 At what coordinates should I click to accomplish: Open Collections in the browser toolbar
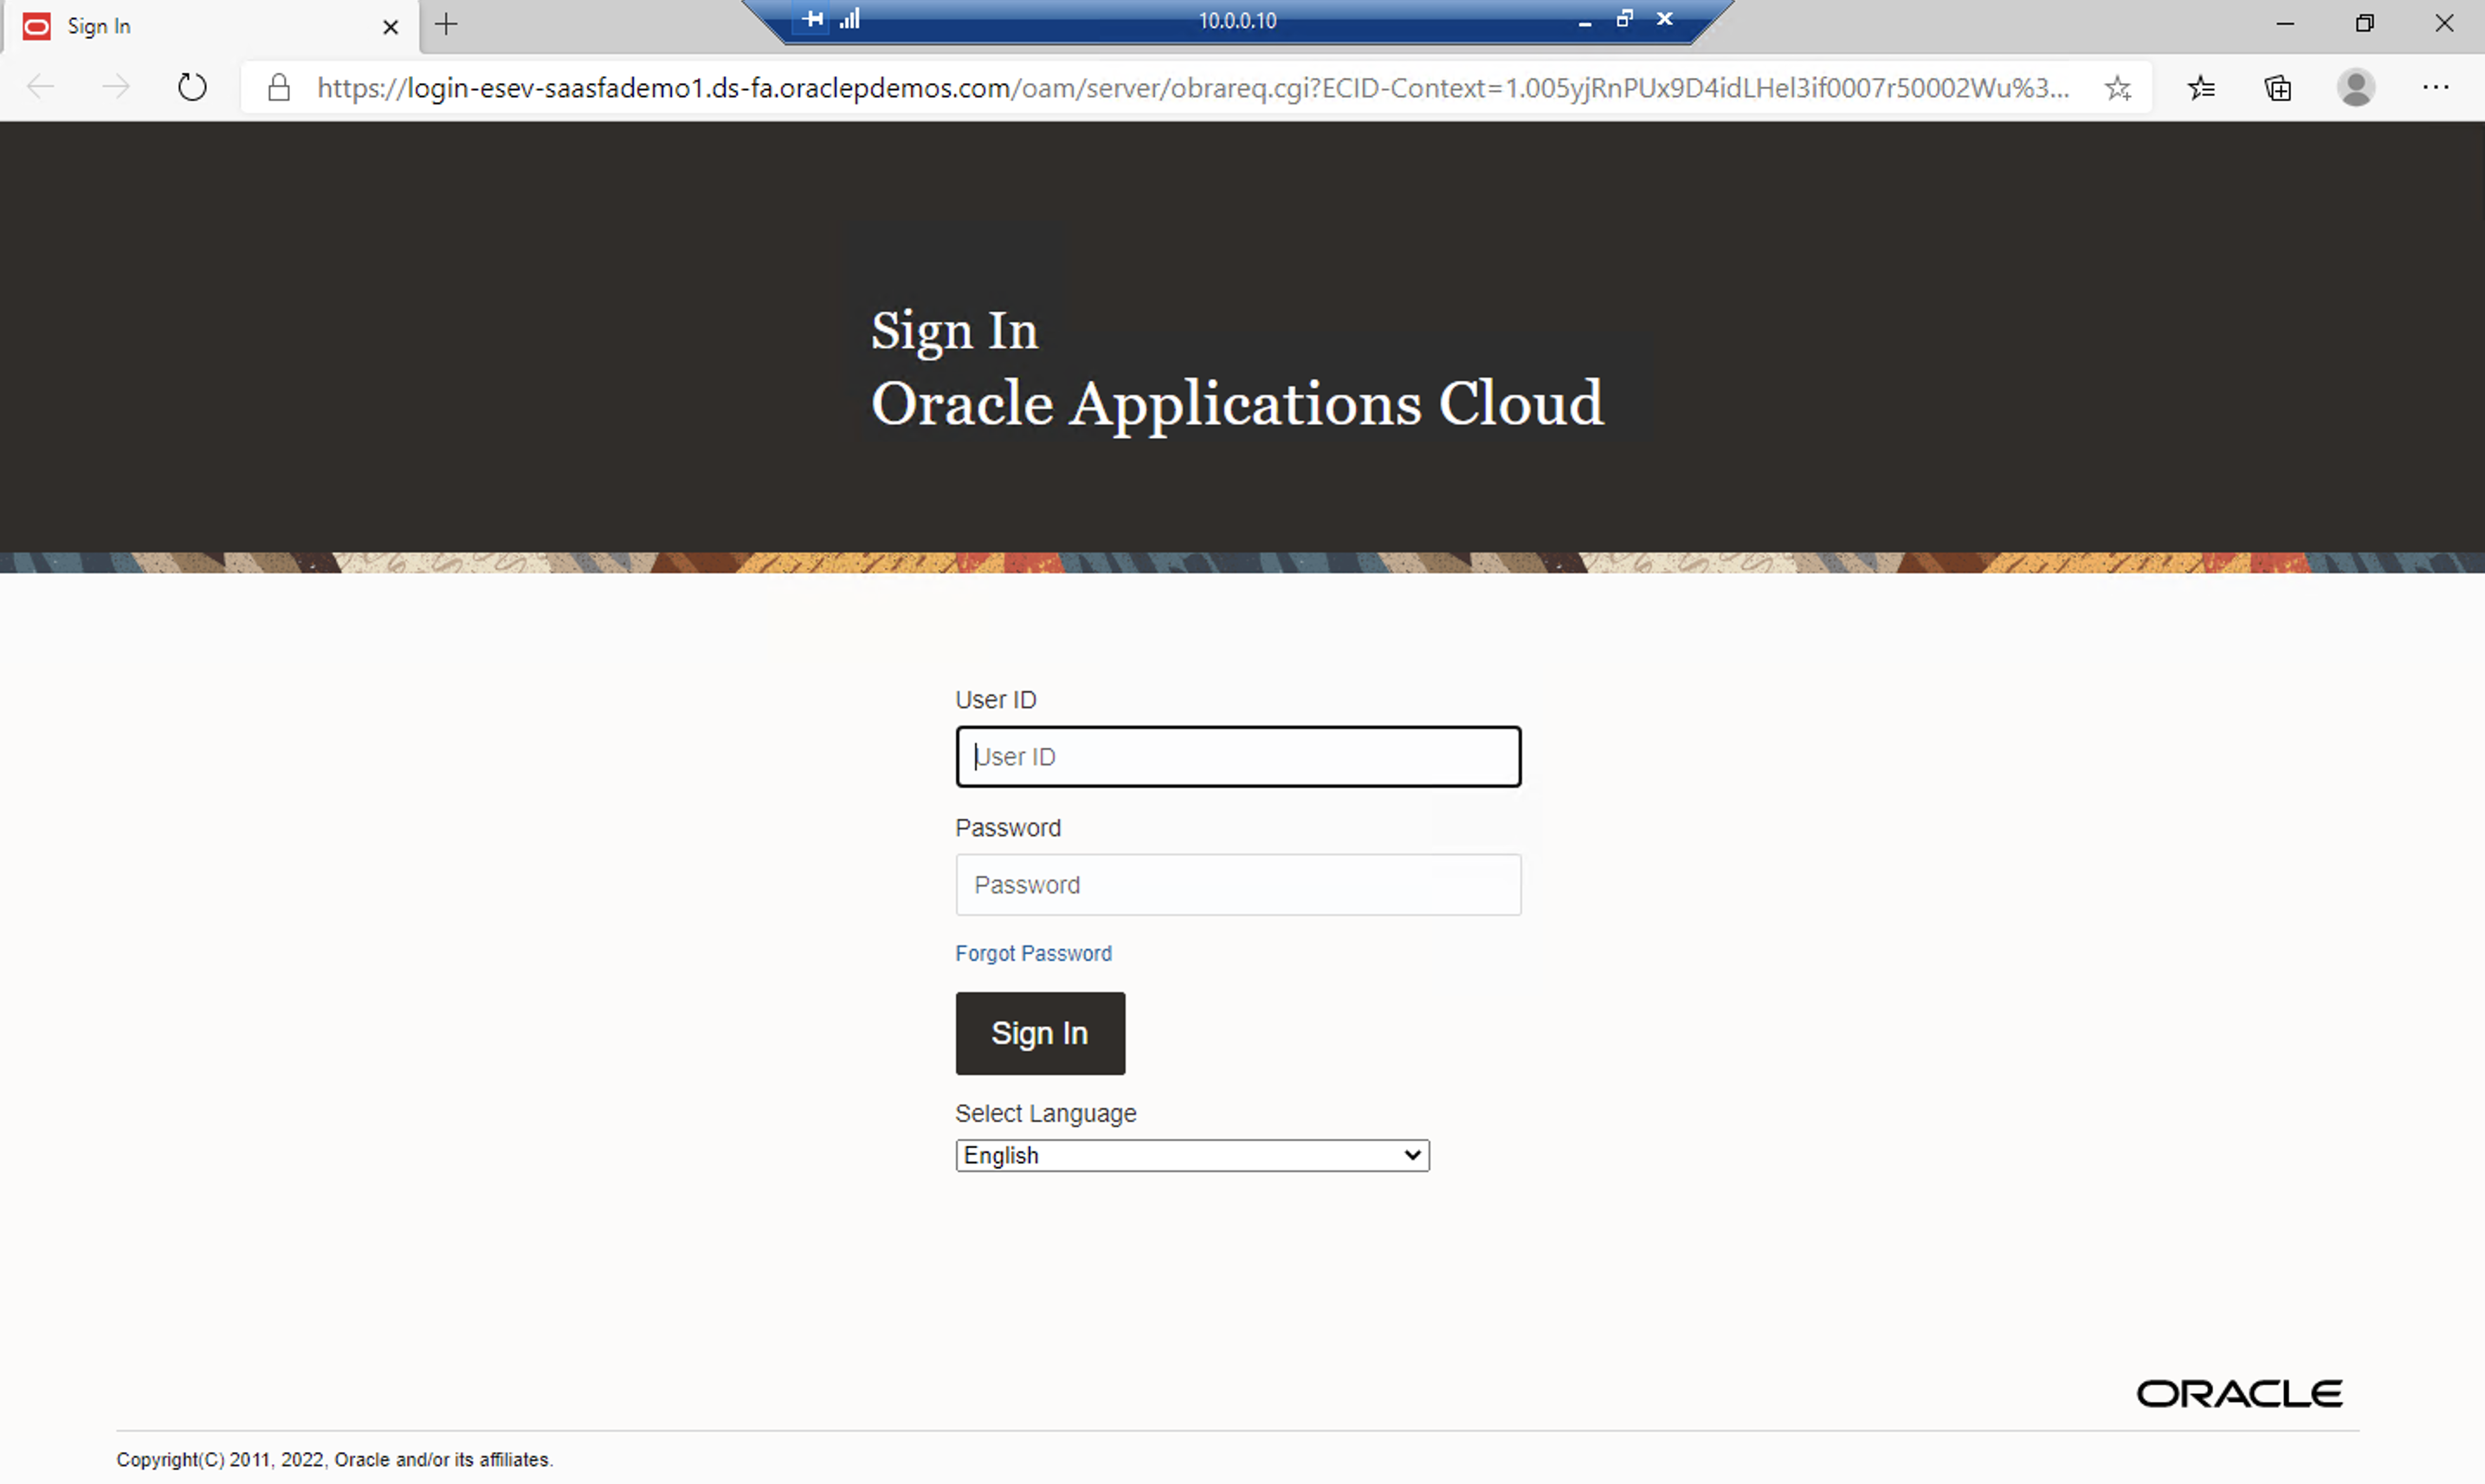[x=2277, y=88]
